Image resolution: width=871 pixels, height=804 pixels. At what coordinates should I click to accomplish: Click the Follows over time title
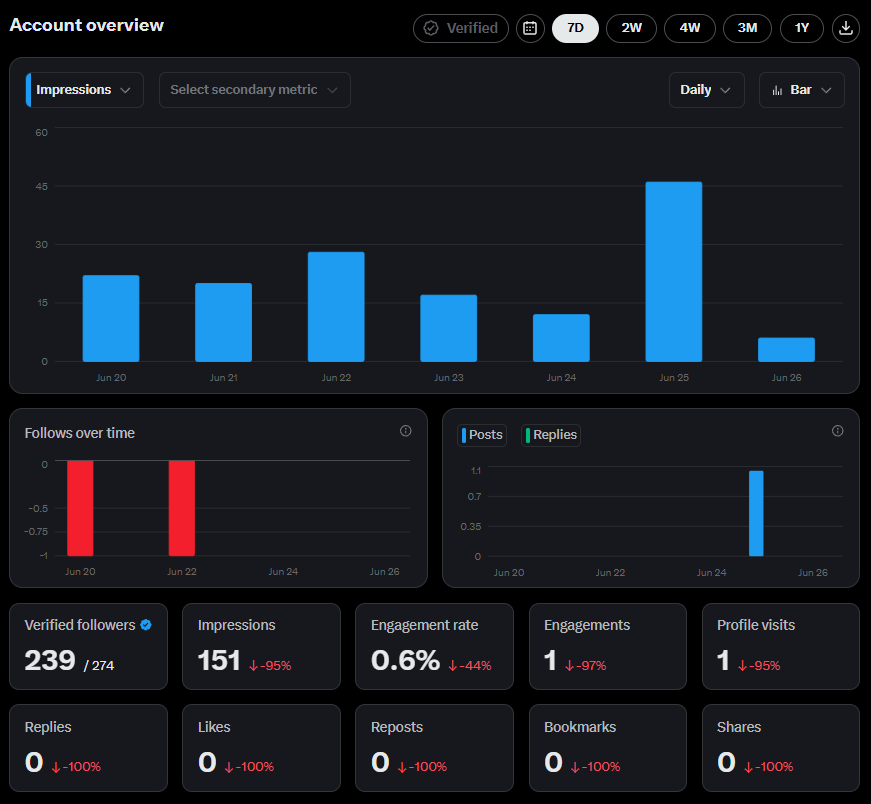pyautogui.click(x=79, y=433)
